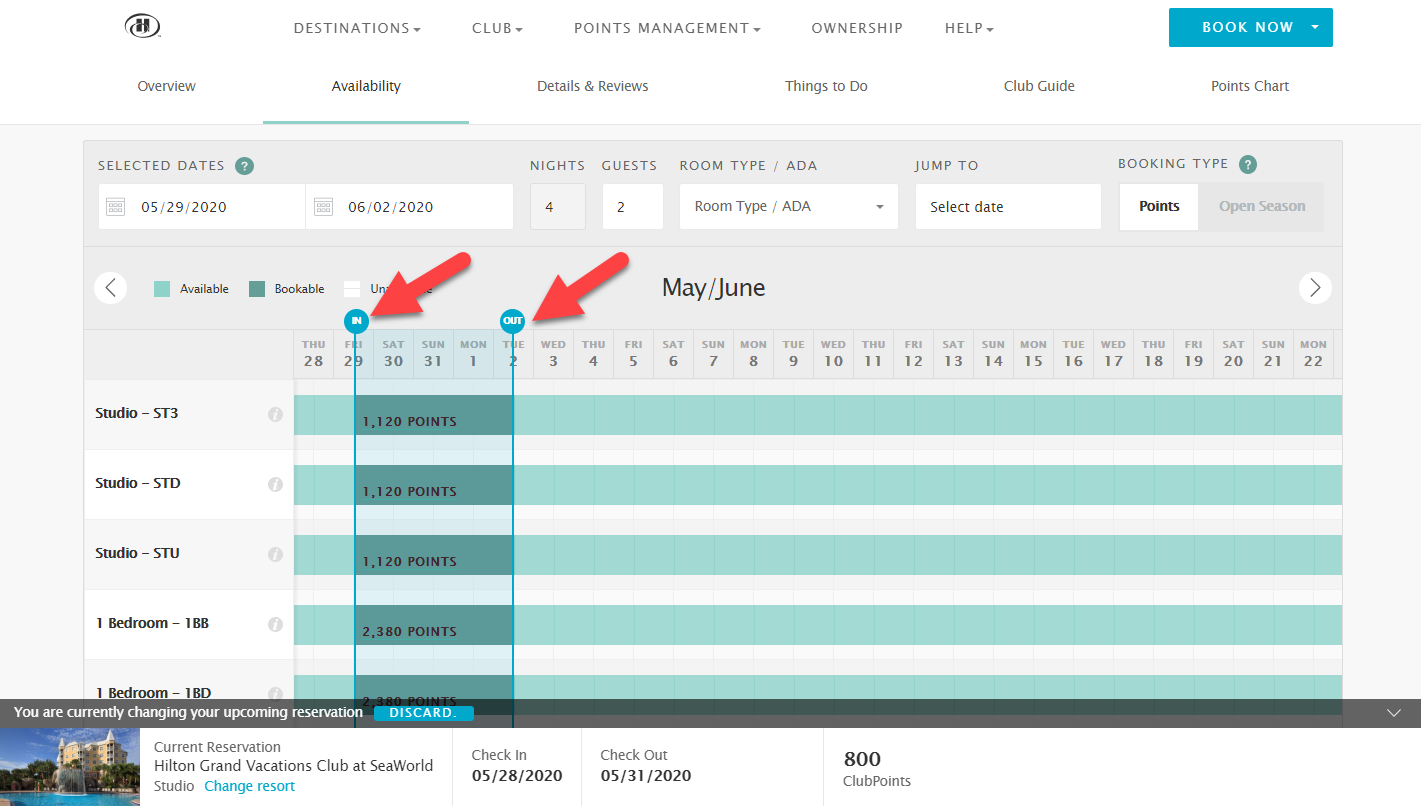Open Club dropdown menu
The width and height of the screenshot is (1421, 806).
pyautogui.click(x=498, y=29)
